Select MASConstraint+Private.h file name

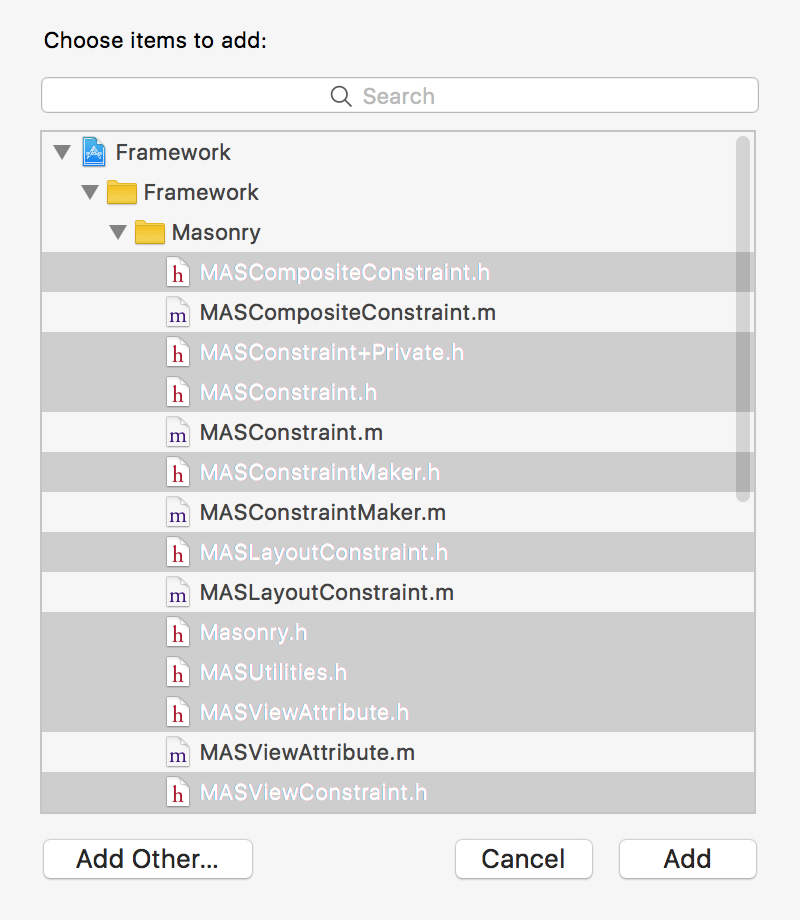tap(332, 352)
